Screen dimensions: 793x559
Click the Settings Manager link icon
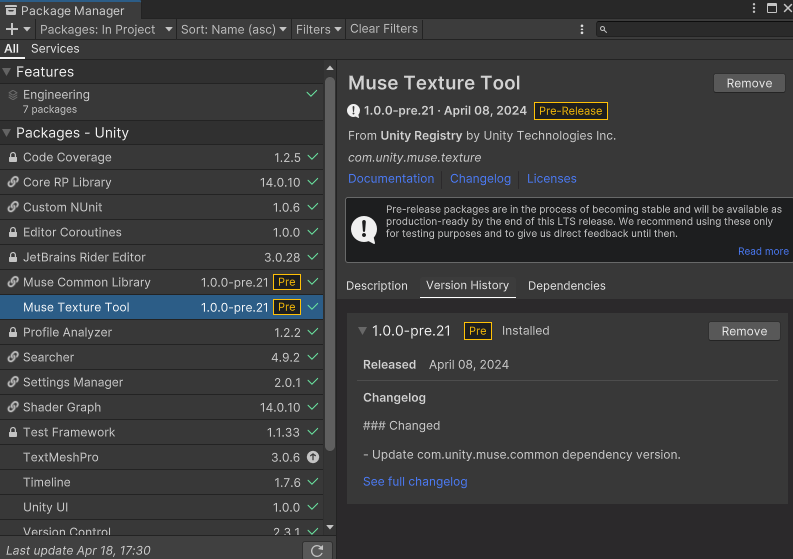(x=13, y=382)
